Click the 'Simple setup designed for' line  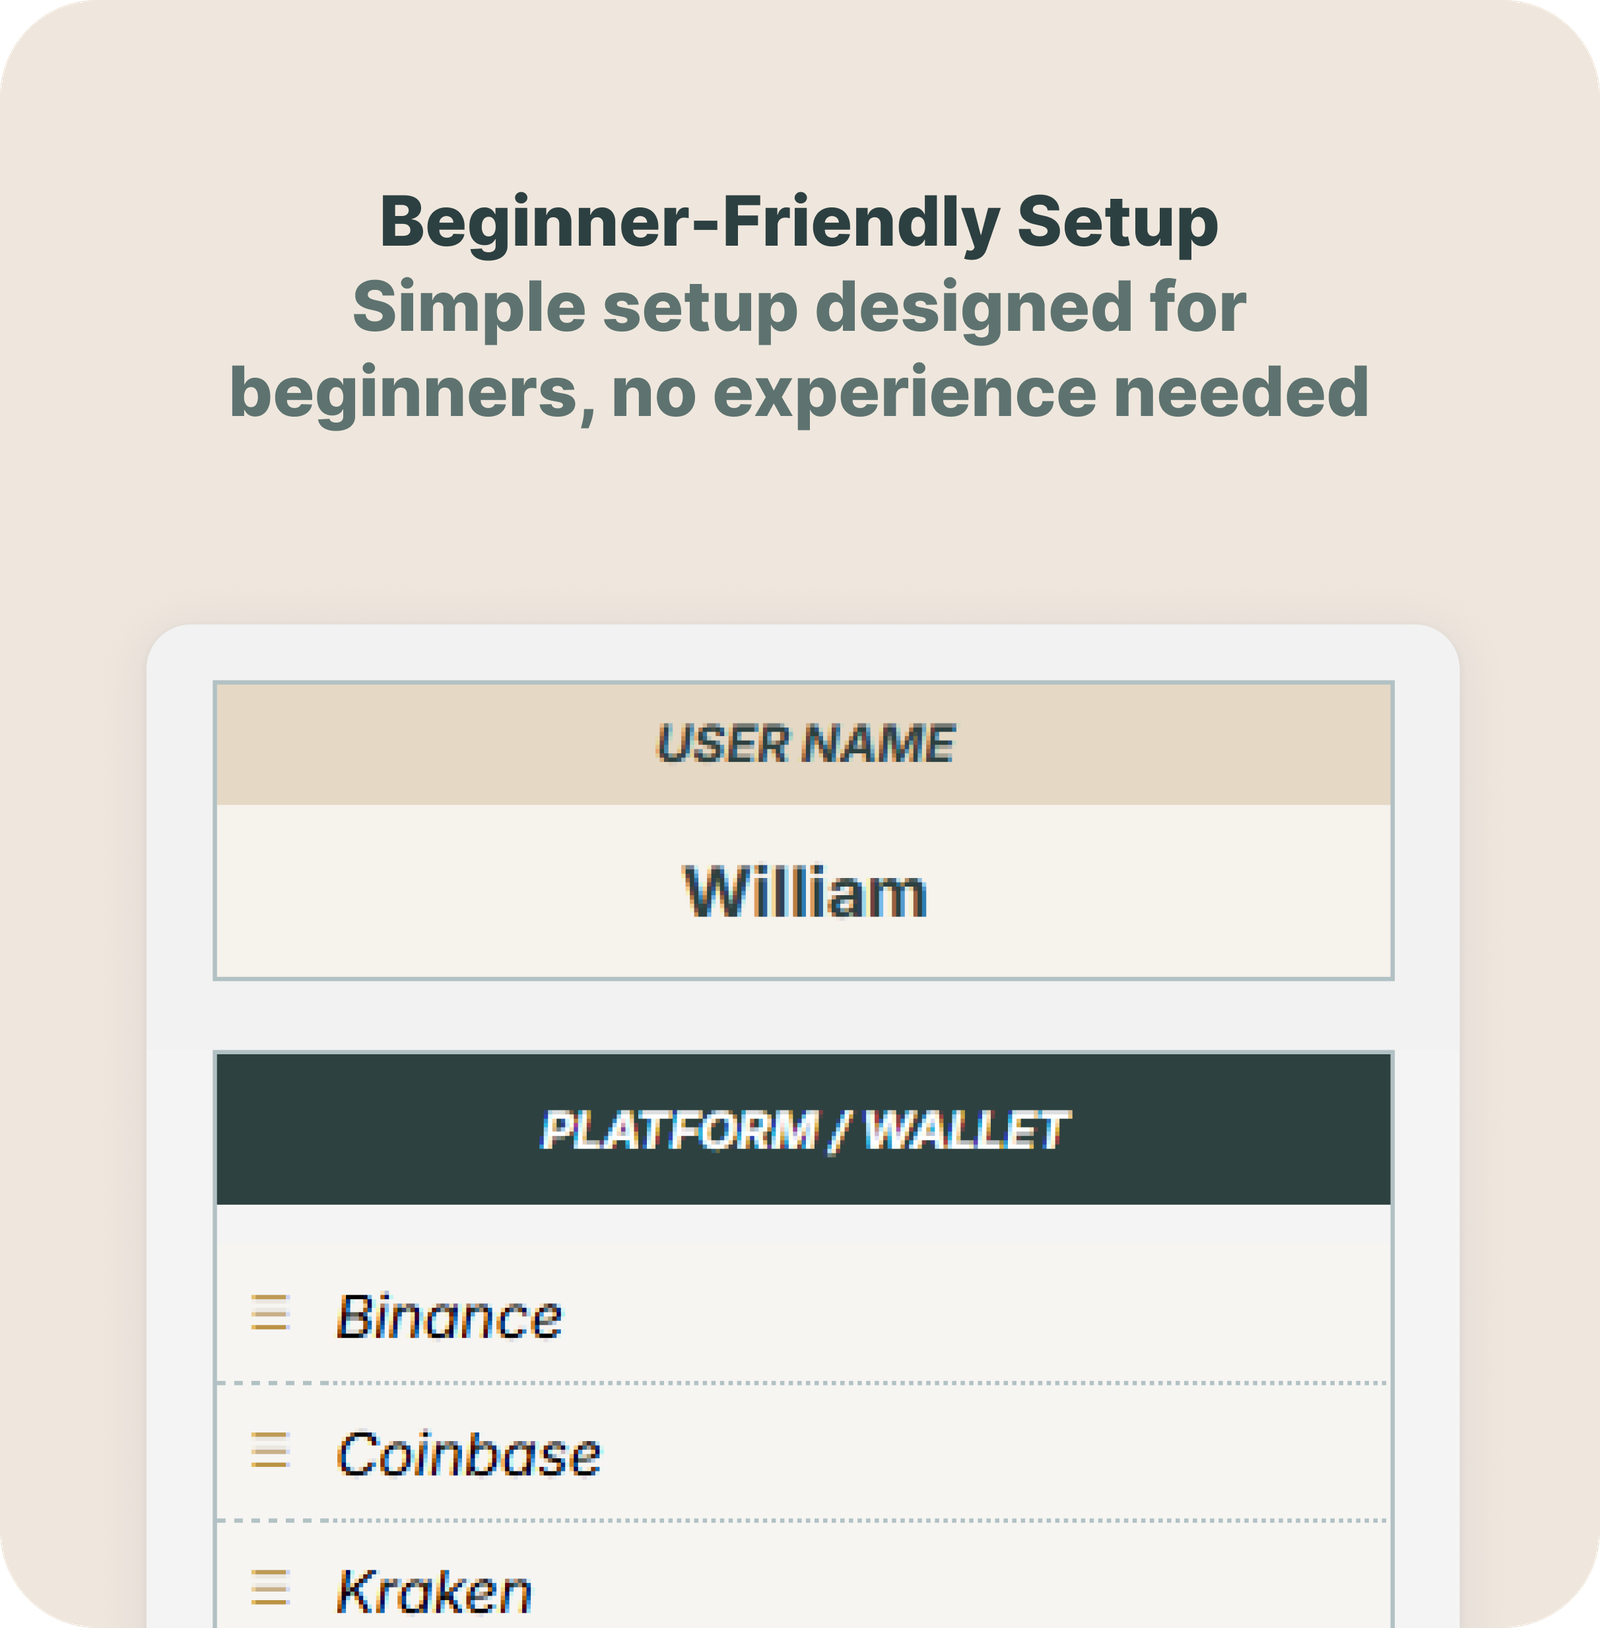point(799,307)
